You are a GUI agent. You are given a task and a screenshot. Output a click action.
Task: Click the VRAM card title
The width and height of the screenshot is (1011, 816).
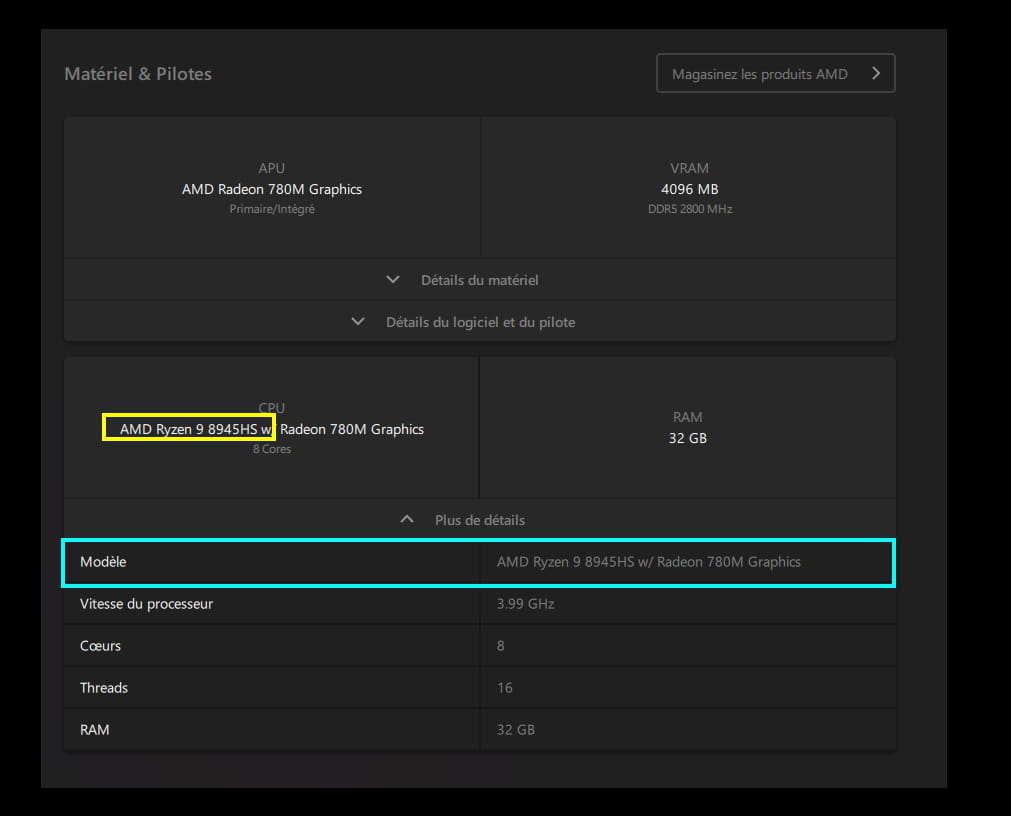pyautogui.click(x=689, y=168)
